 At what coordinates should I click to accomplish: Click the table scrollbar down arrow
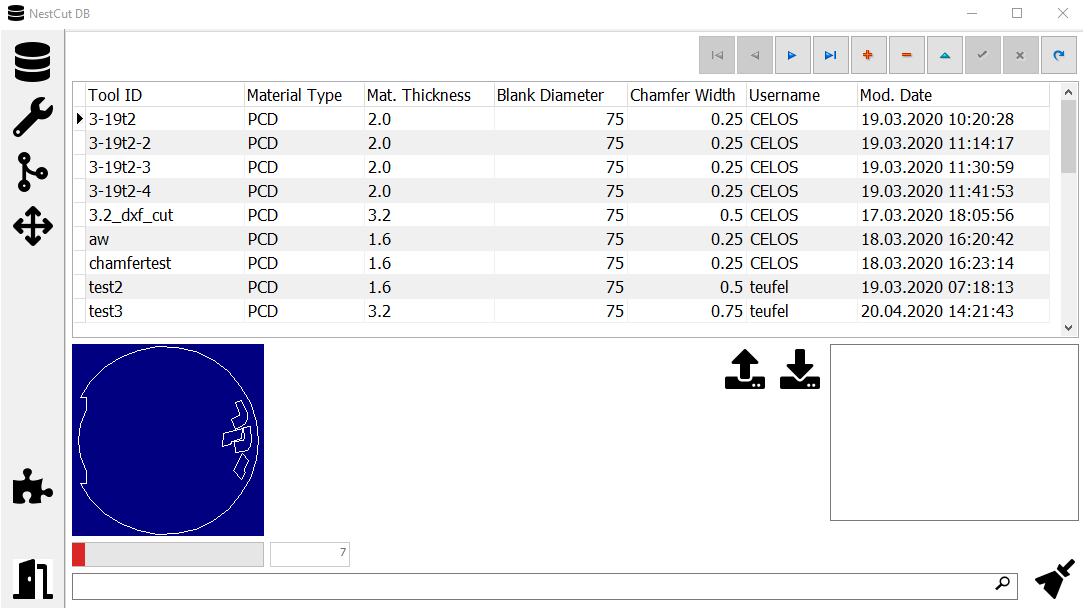tap(1068, 328)
